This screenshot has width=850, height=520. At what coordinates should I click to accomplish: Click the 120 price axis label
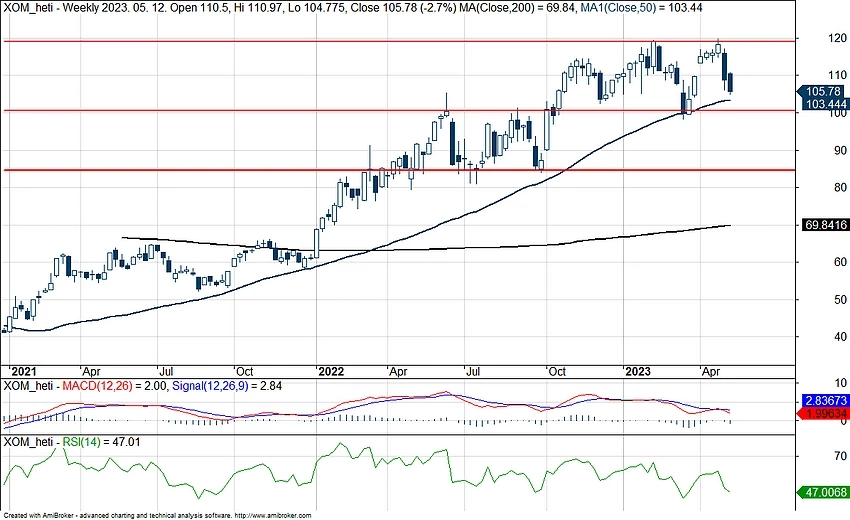(815, 38)
